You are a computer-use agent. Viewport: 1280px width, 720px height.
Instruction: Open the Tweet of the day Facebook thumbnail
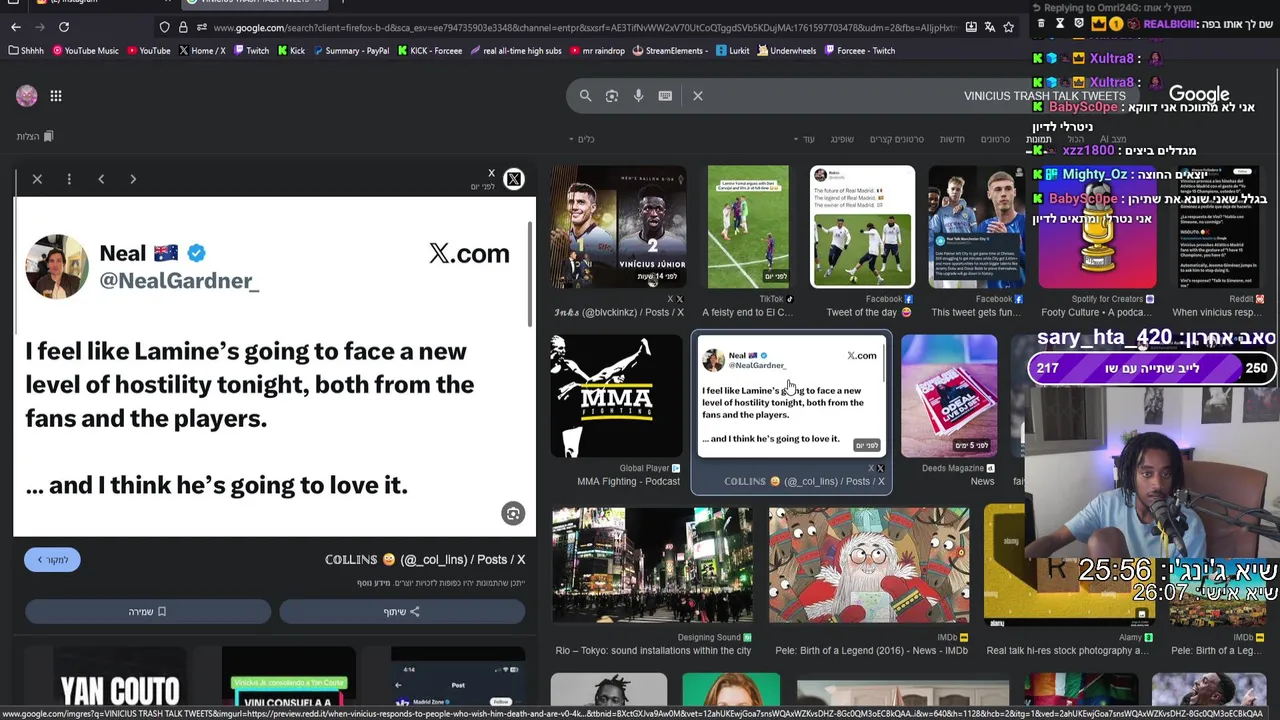pos(862,227)
